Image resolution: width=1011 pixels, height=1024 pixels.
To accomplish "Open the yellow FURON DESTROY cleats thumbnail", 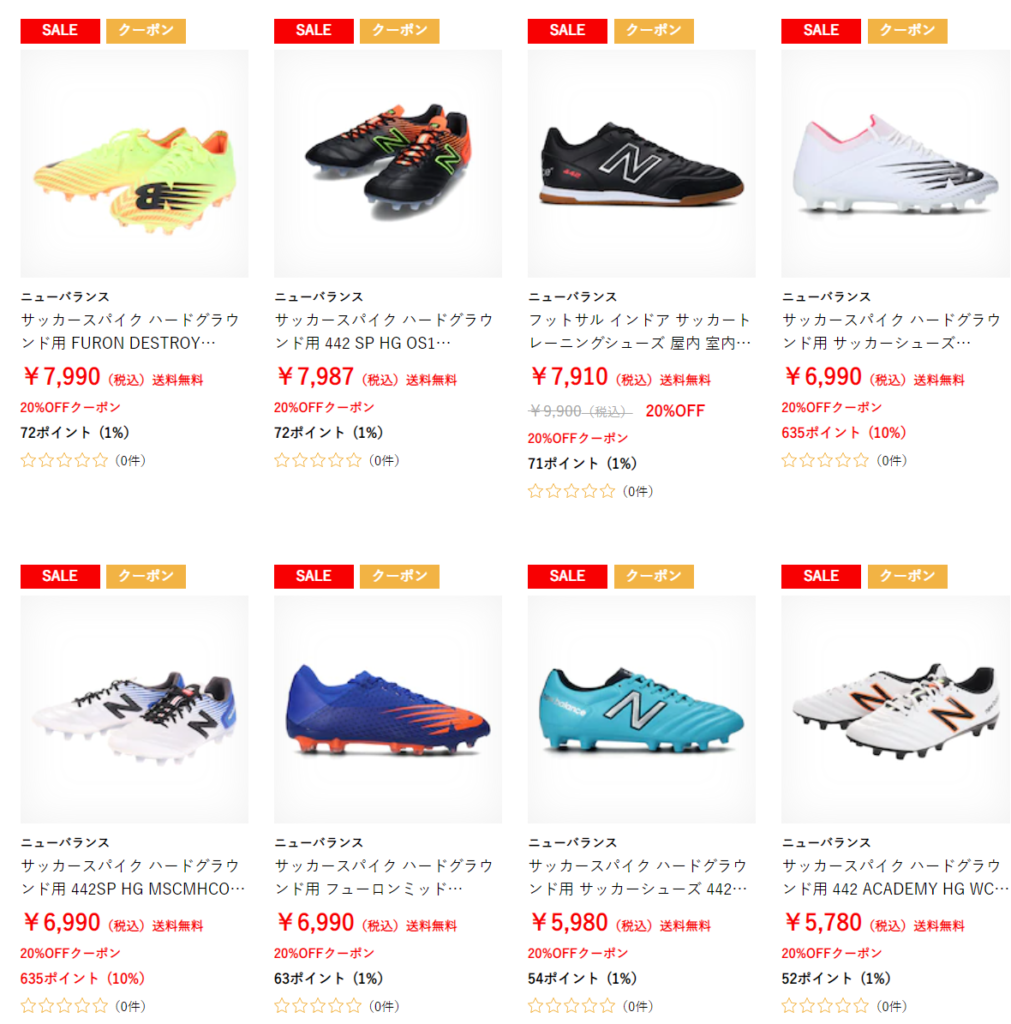I will [134, 163].
